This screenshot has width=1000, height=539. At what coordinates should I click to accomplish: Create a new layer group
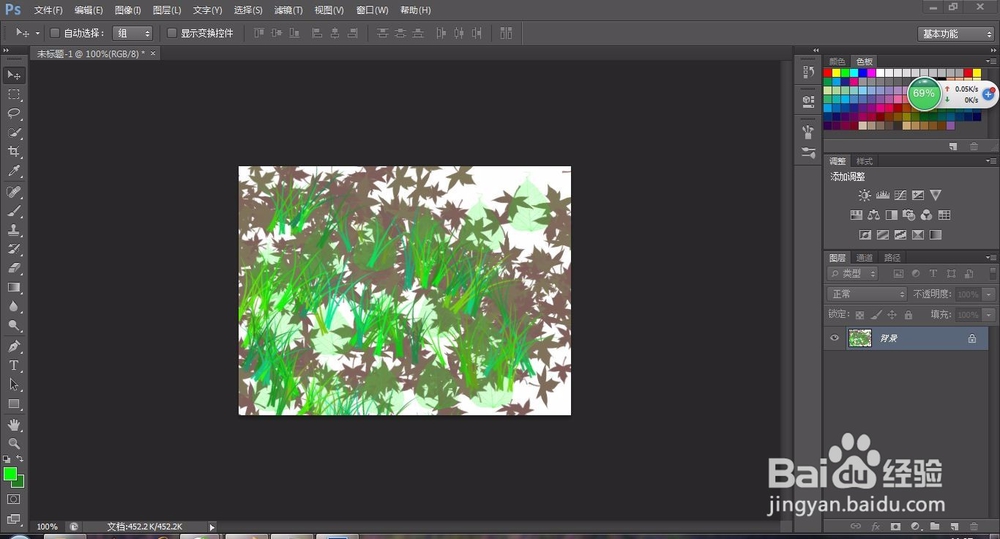coord(934,527)
